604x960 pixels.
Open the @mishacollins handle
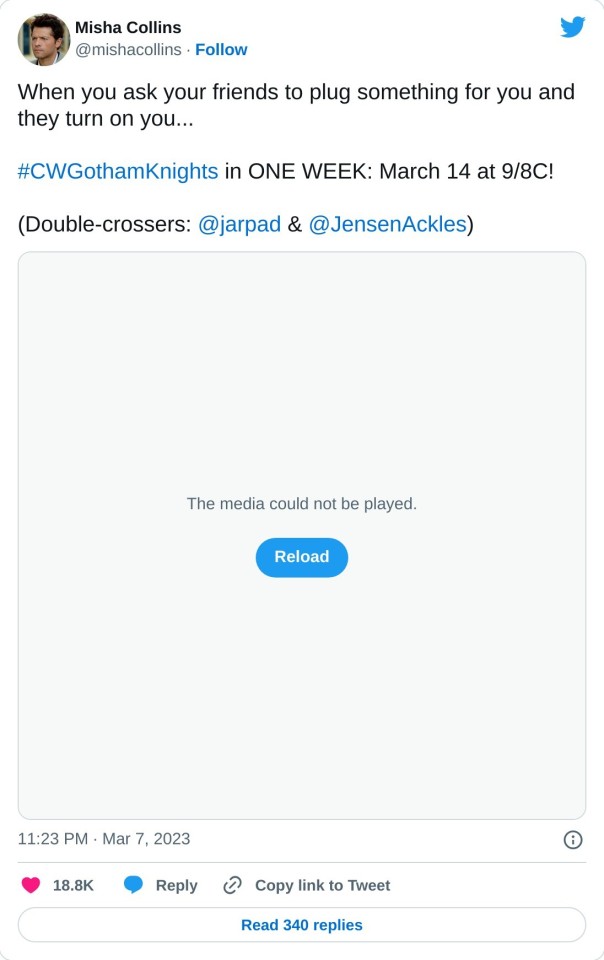click(x=128, y=50)
